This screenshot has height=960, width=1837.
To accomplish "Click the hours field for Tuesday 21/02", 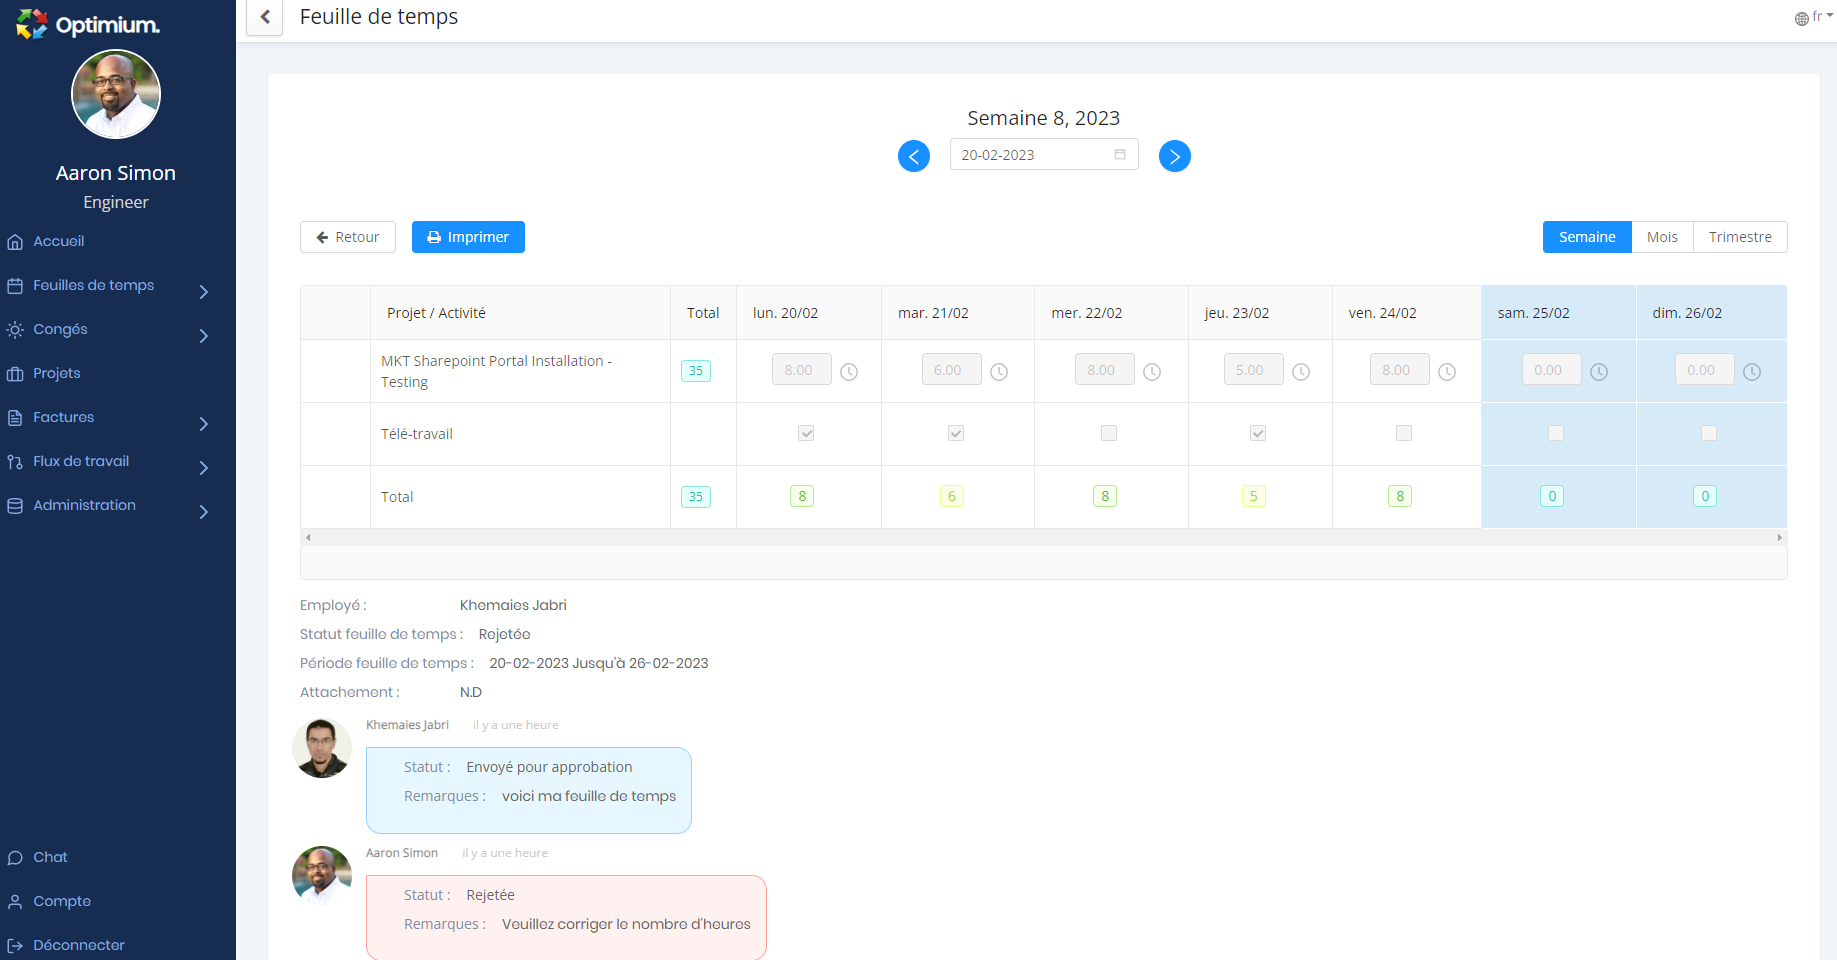I will (950, 370).
